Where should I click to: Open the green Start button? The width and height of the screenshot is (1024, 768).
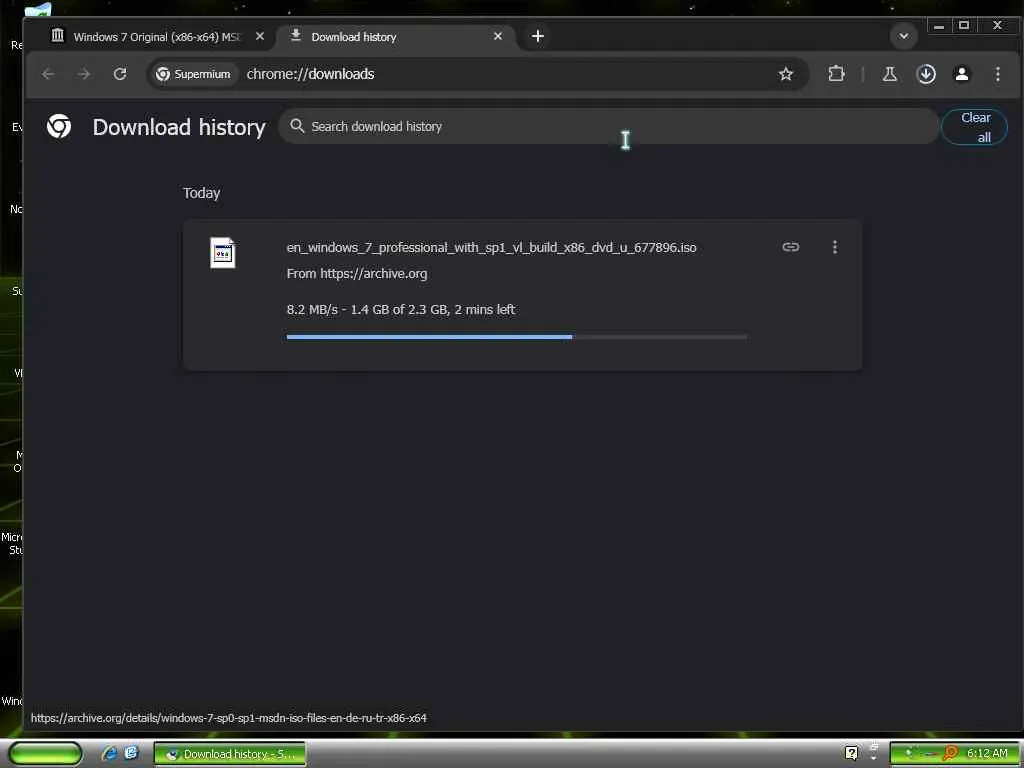point(46,754)
